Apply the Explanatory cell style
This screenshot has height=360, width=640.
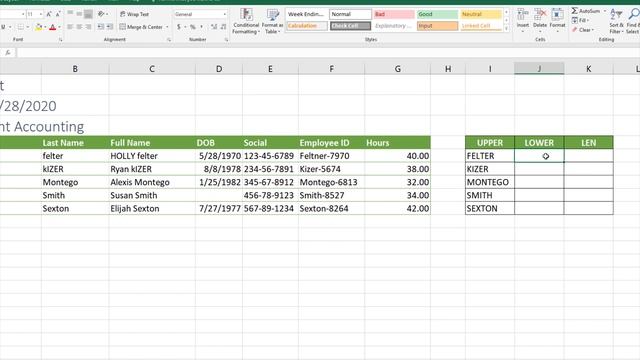point(393,26)
